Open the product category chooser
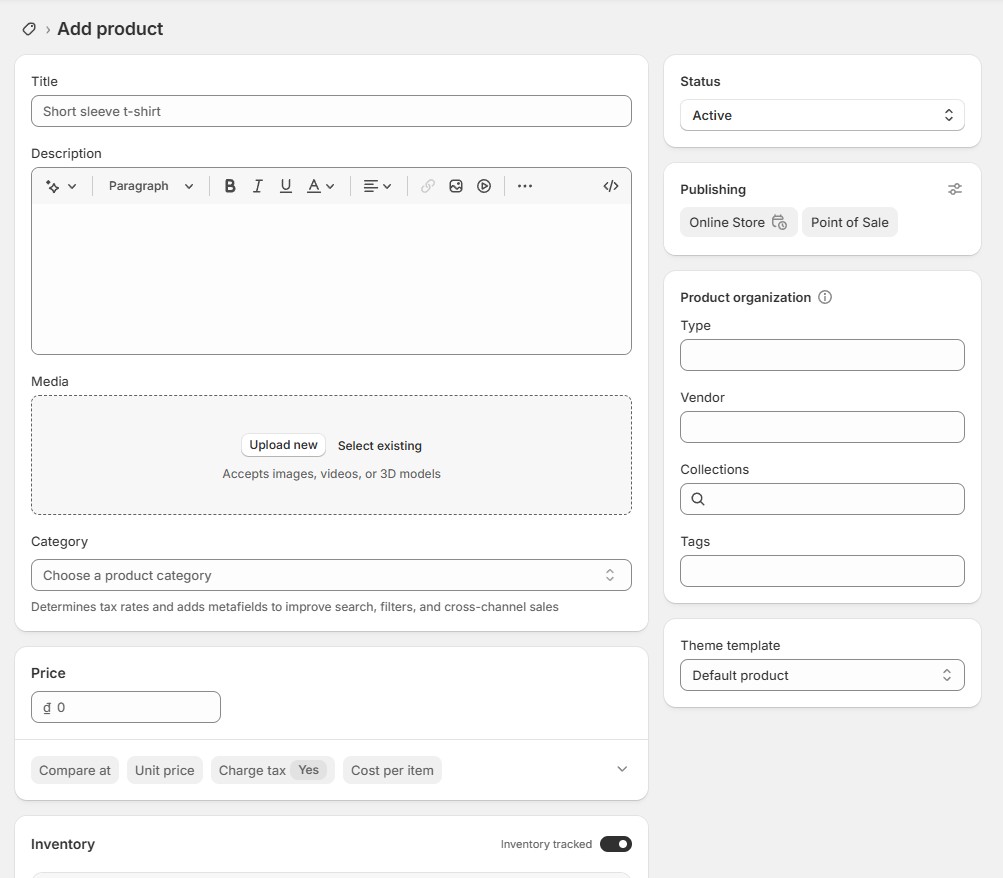This screenshot has height=878, width=1003. 331,575
